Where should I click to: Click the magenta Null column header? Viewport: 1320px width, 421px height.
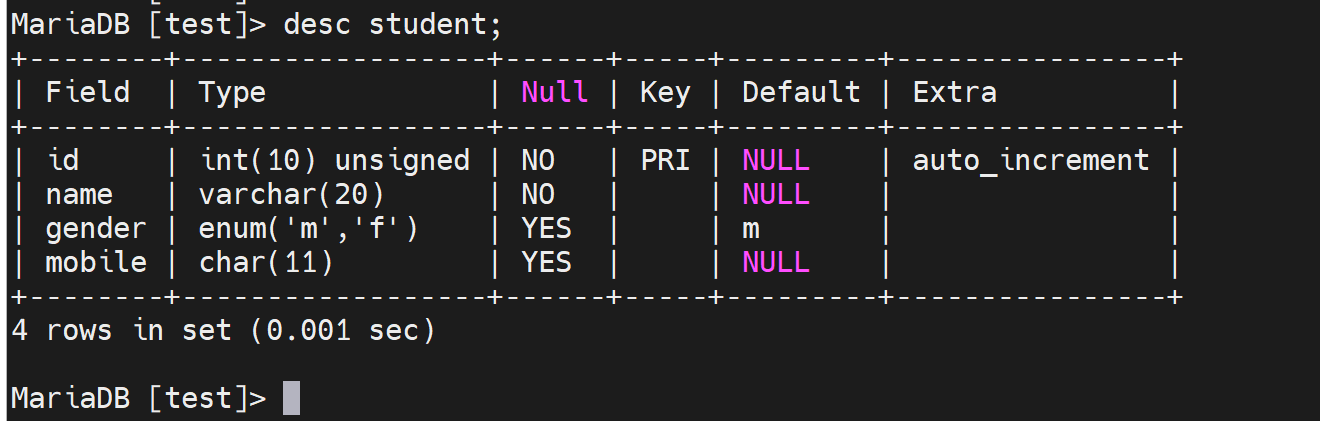tap(555, 93)
